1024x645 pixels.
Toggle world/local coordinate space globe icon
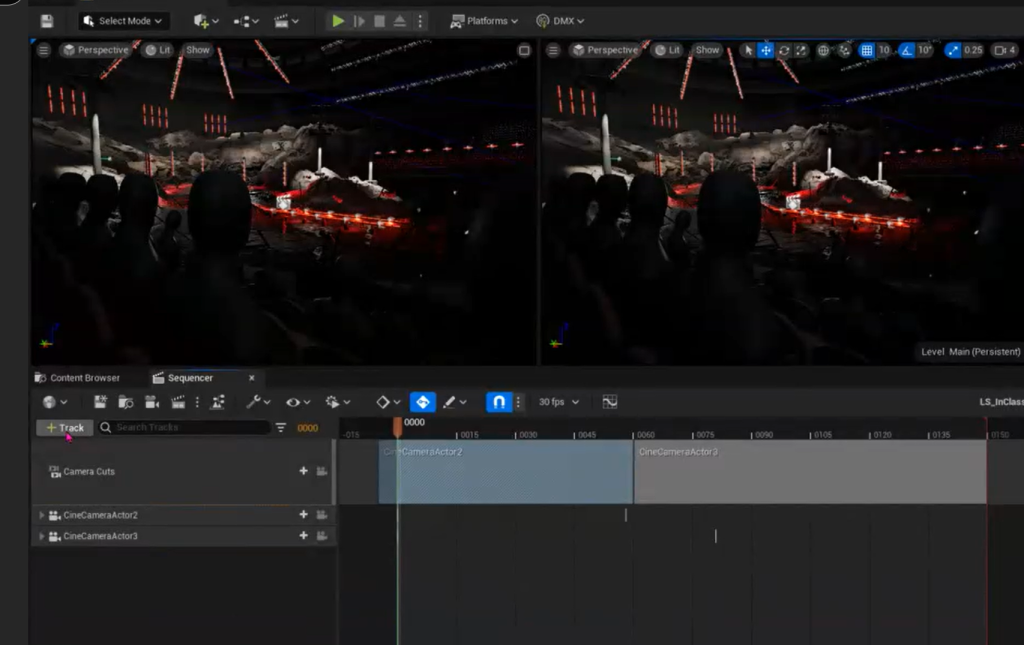(824, 50)
